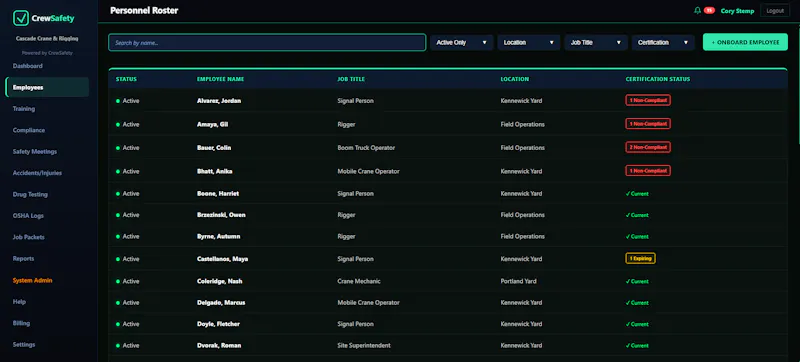Image resolution: width=800 pixels, height=362 pixels.
Task: Click the CrewSafety checkmark logo icon
Action: pos(20,18)
